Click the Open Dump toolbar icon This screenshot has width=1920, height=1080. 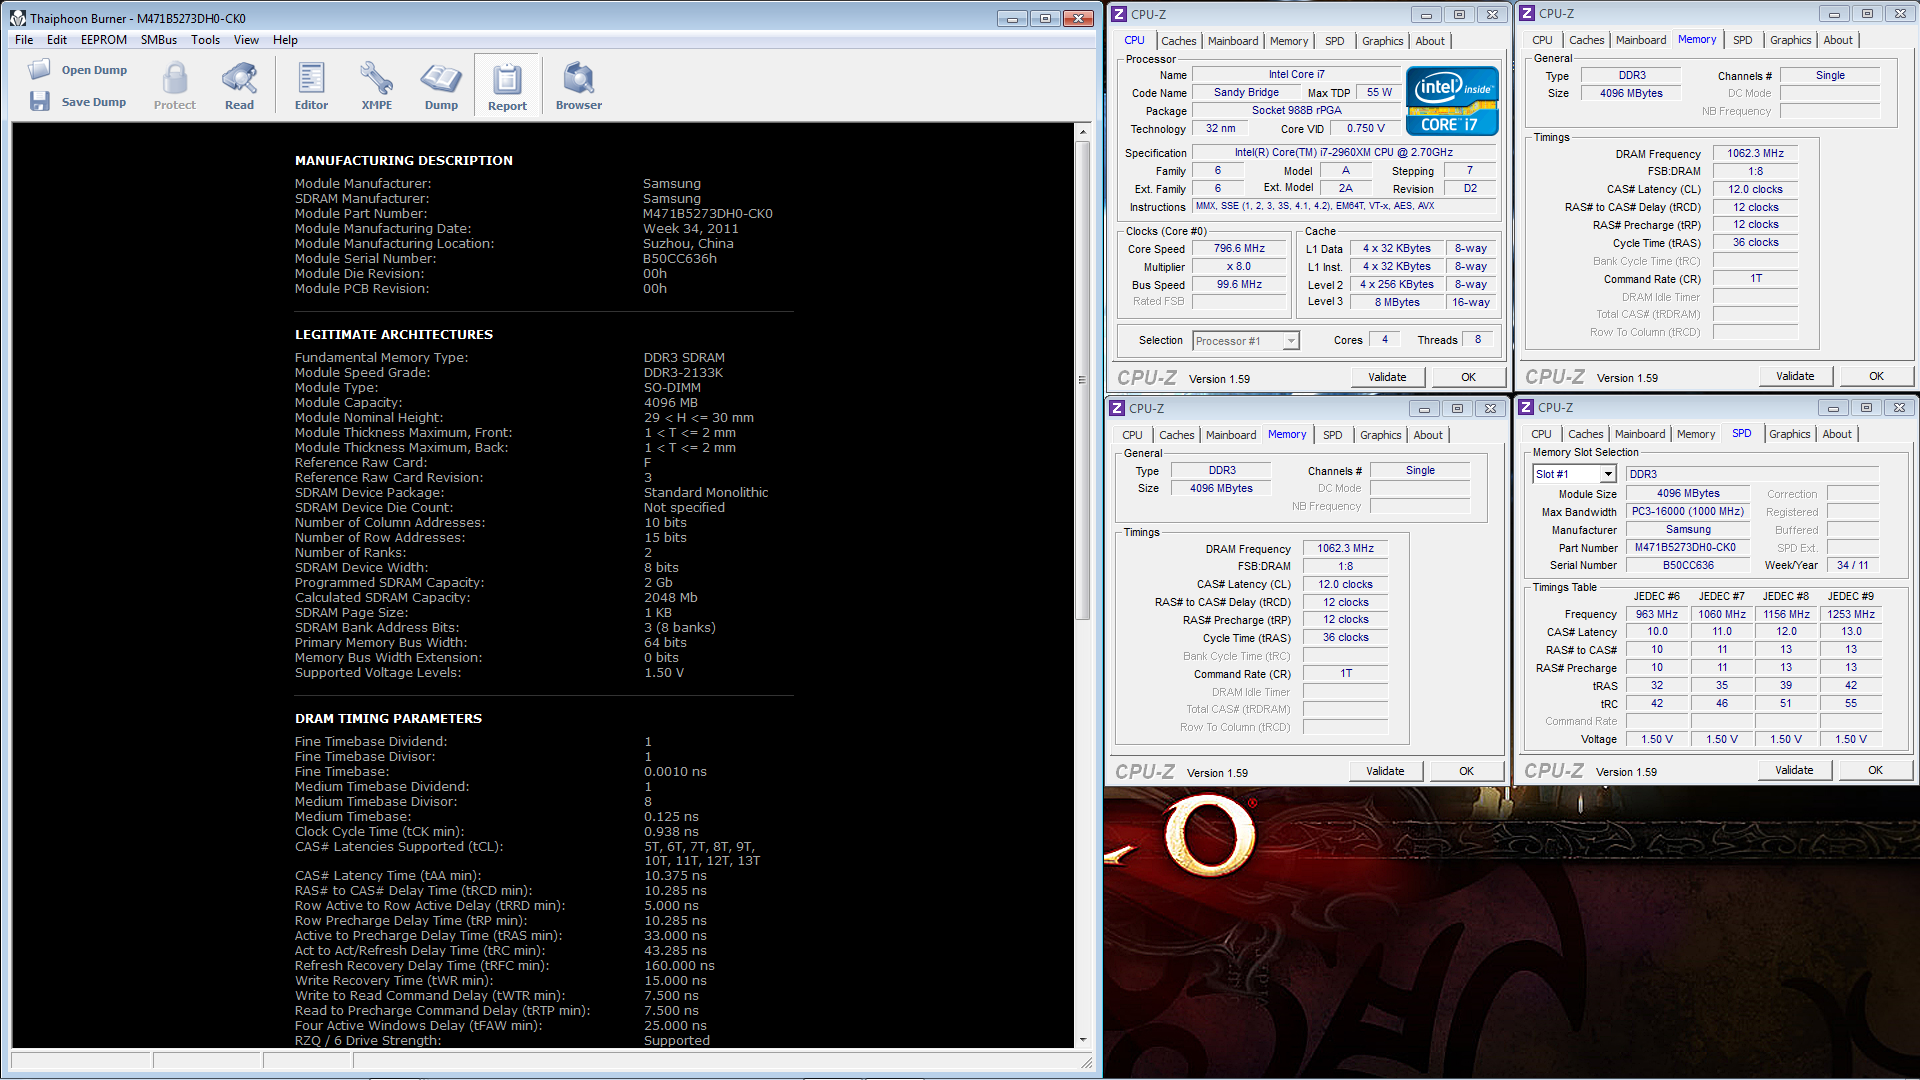[x=40, y=70]
